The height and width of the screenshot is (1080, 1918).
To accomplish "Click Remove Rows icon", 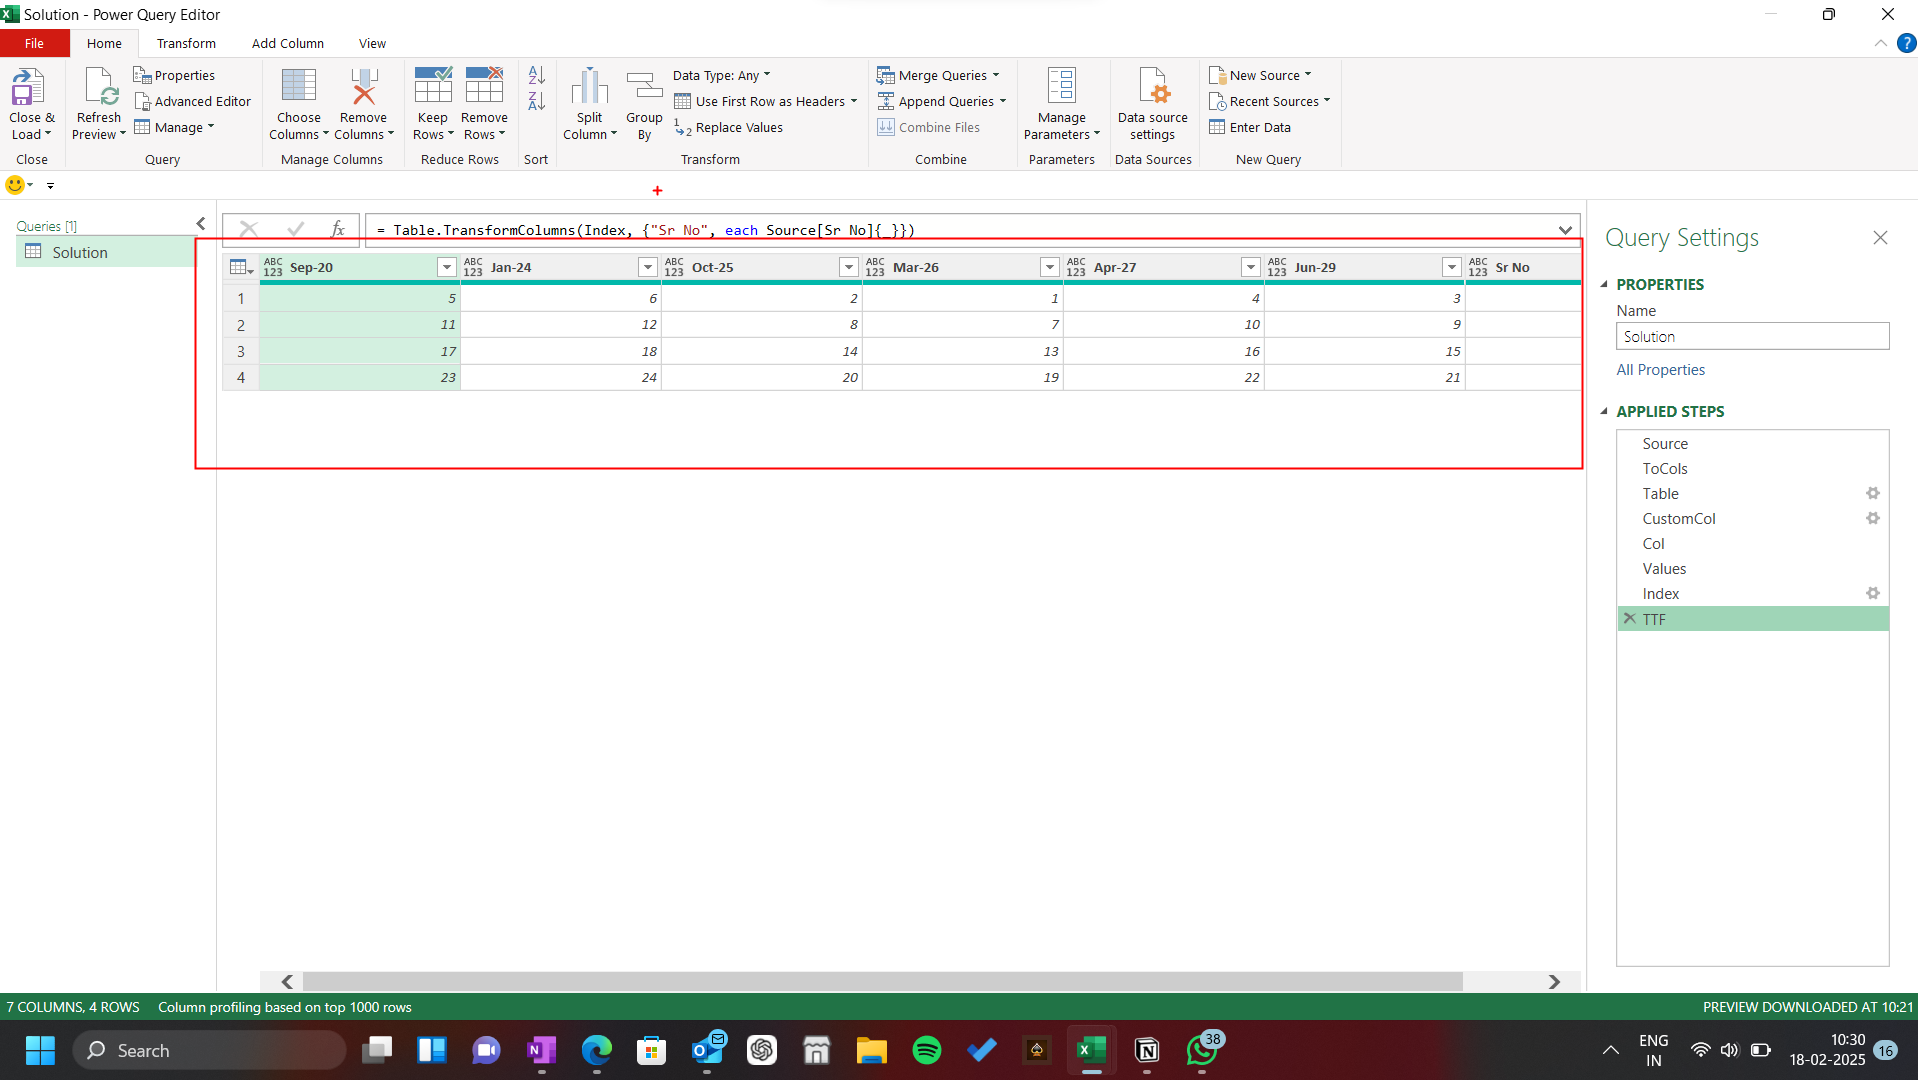I will tap(484, 86).
